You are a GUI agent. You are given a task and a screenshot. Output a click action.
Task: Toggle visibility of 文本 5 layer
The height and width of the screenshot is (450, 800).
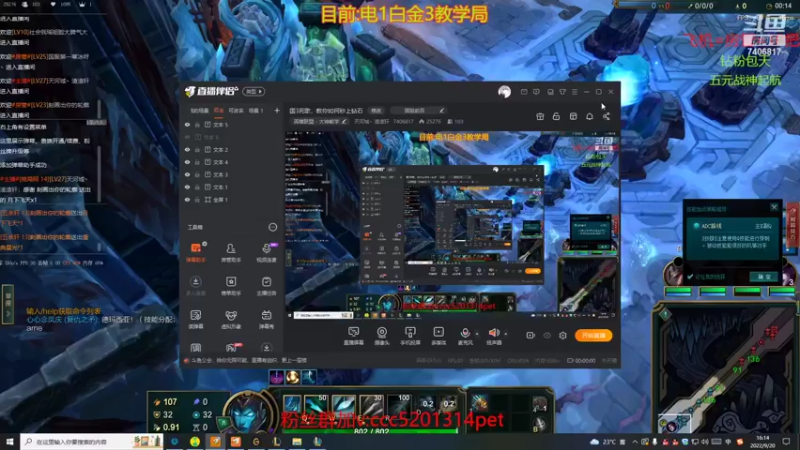(x=187, y=124)
